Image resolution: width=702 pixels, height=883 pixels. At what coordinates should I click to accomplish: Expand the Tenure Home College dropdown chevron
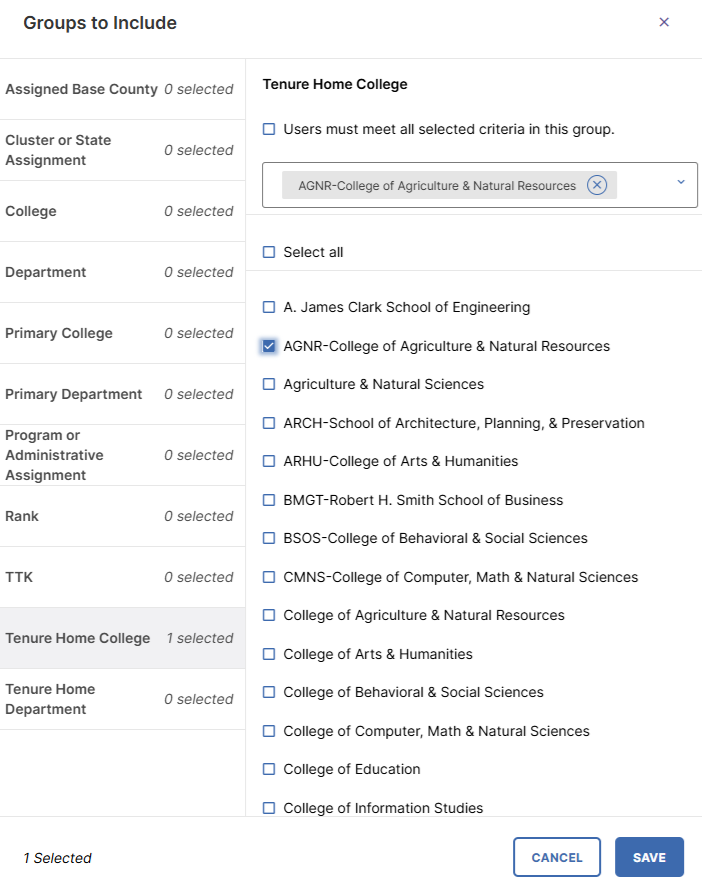pyautogui.click(x=679, y=184)
